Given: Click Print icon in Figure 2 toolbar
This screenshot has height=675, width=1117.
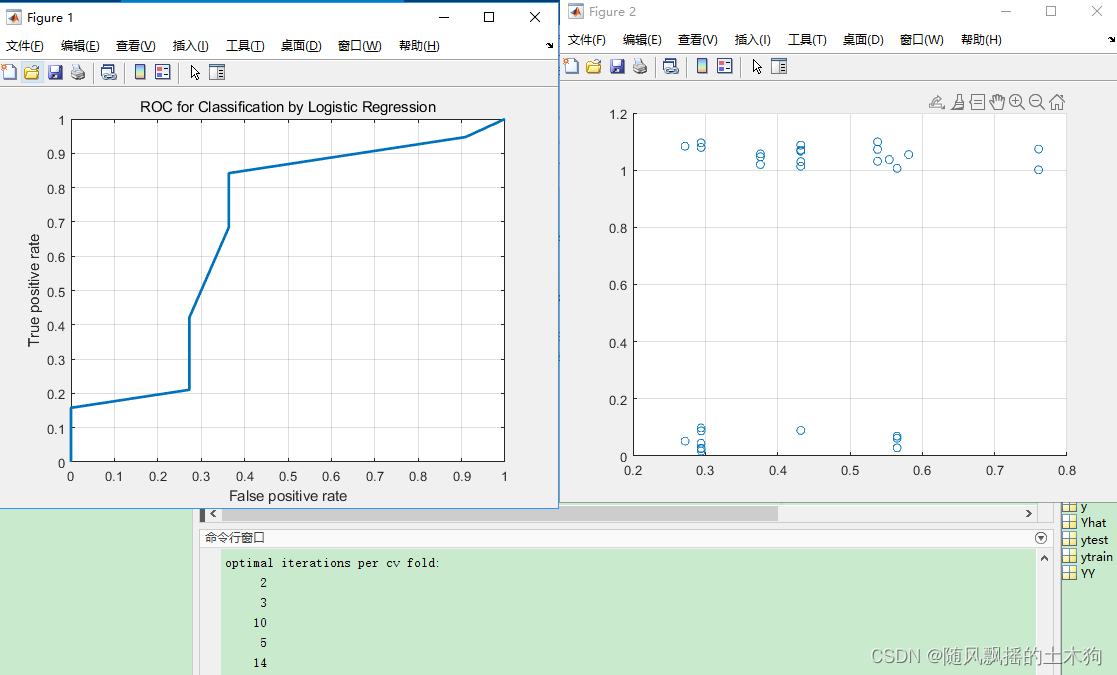Looking at the screenshot, I should 640,66.
